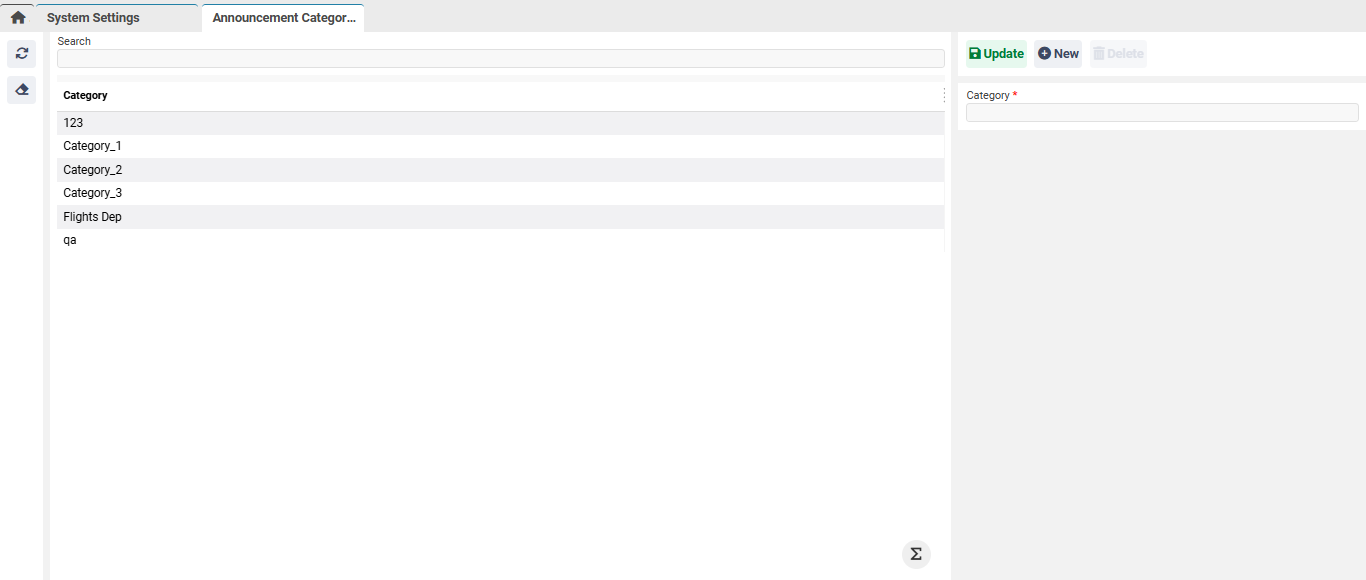Viewport: 1366px width, 580px height.
Task: Open Category column options menu
Action: (944, 96)
